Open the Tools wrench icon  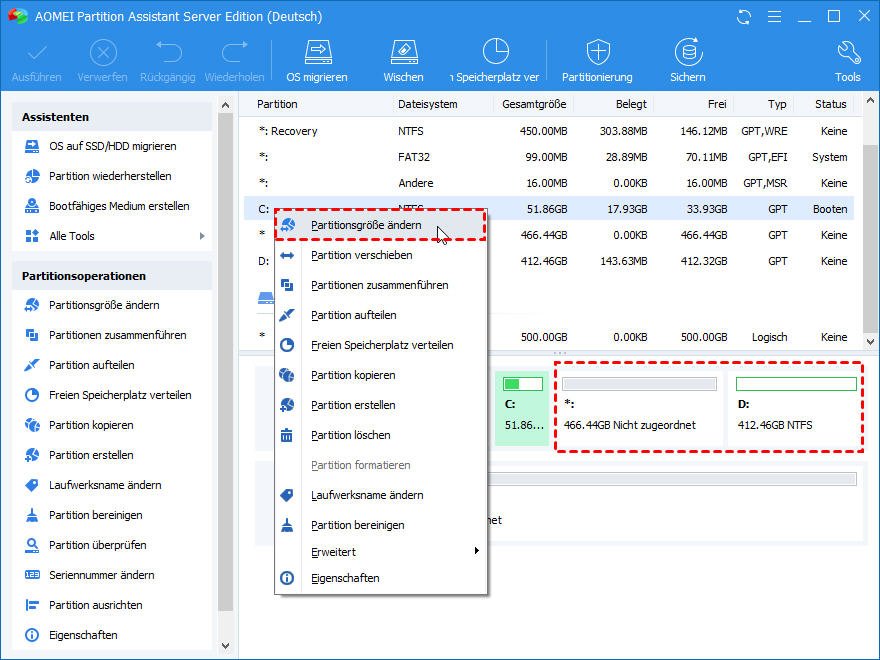point(847,53)
